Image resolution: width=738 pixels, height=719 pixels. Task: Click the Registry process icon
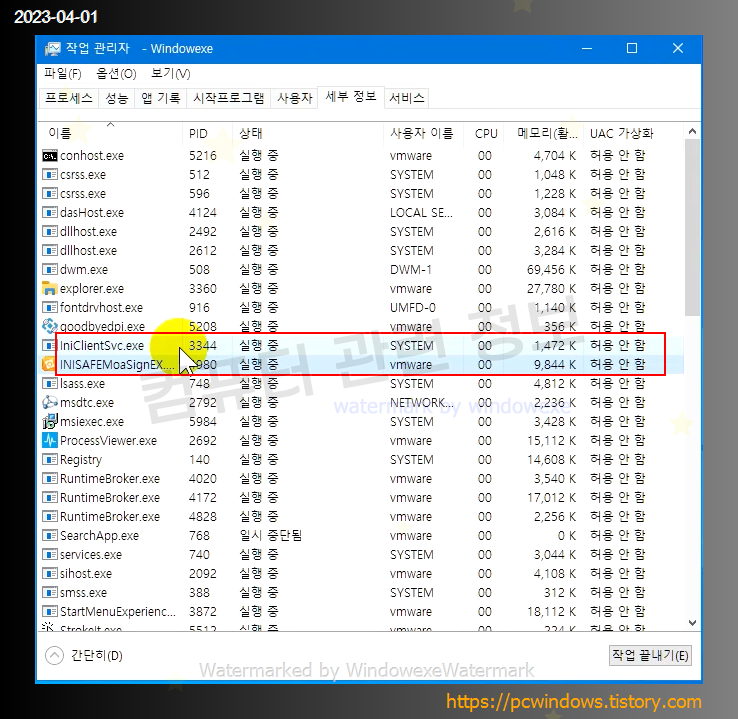[49, 460]
